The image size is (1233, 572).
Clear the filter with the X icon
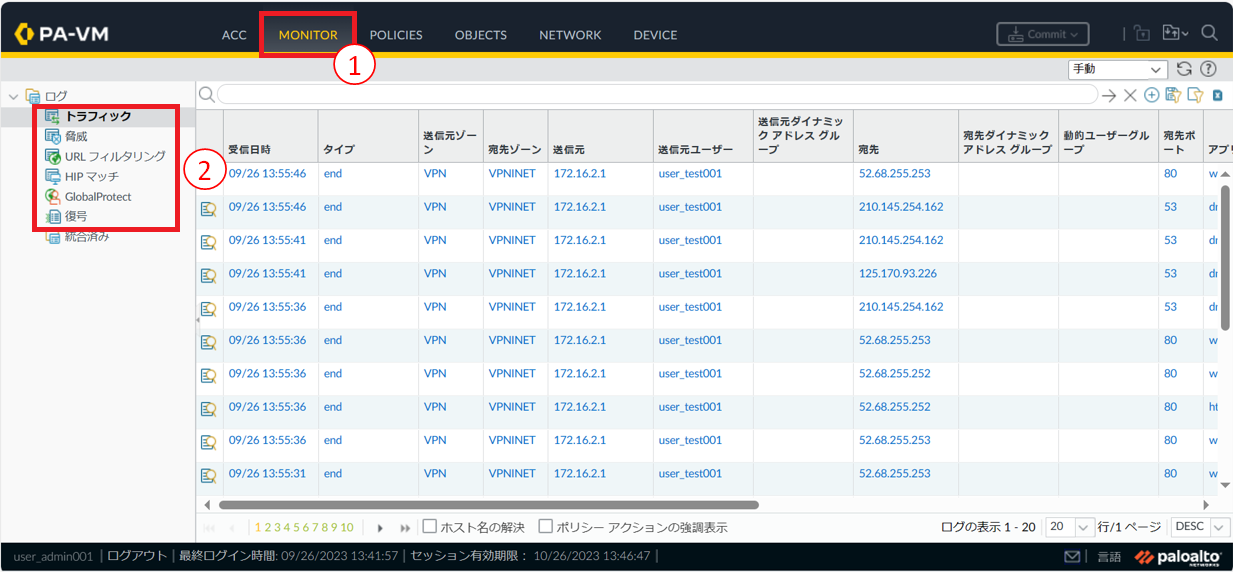click(1129, 95)
